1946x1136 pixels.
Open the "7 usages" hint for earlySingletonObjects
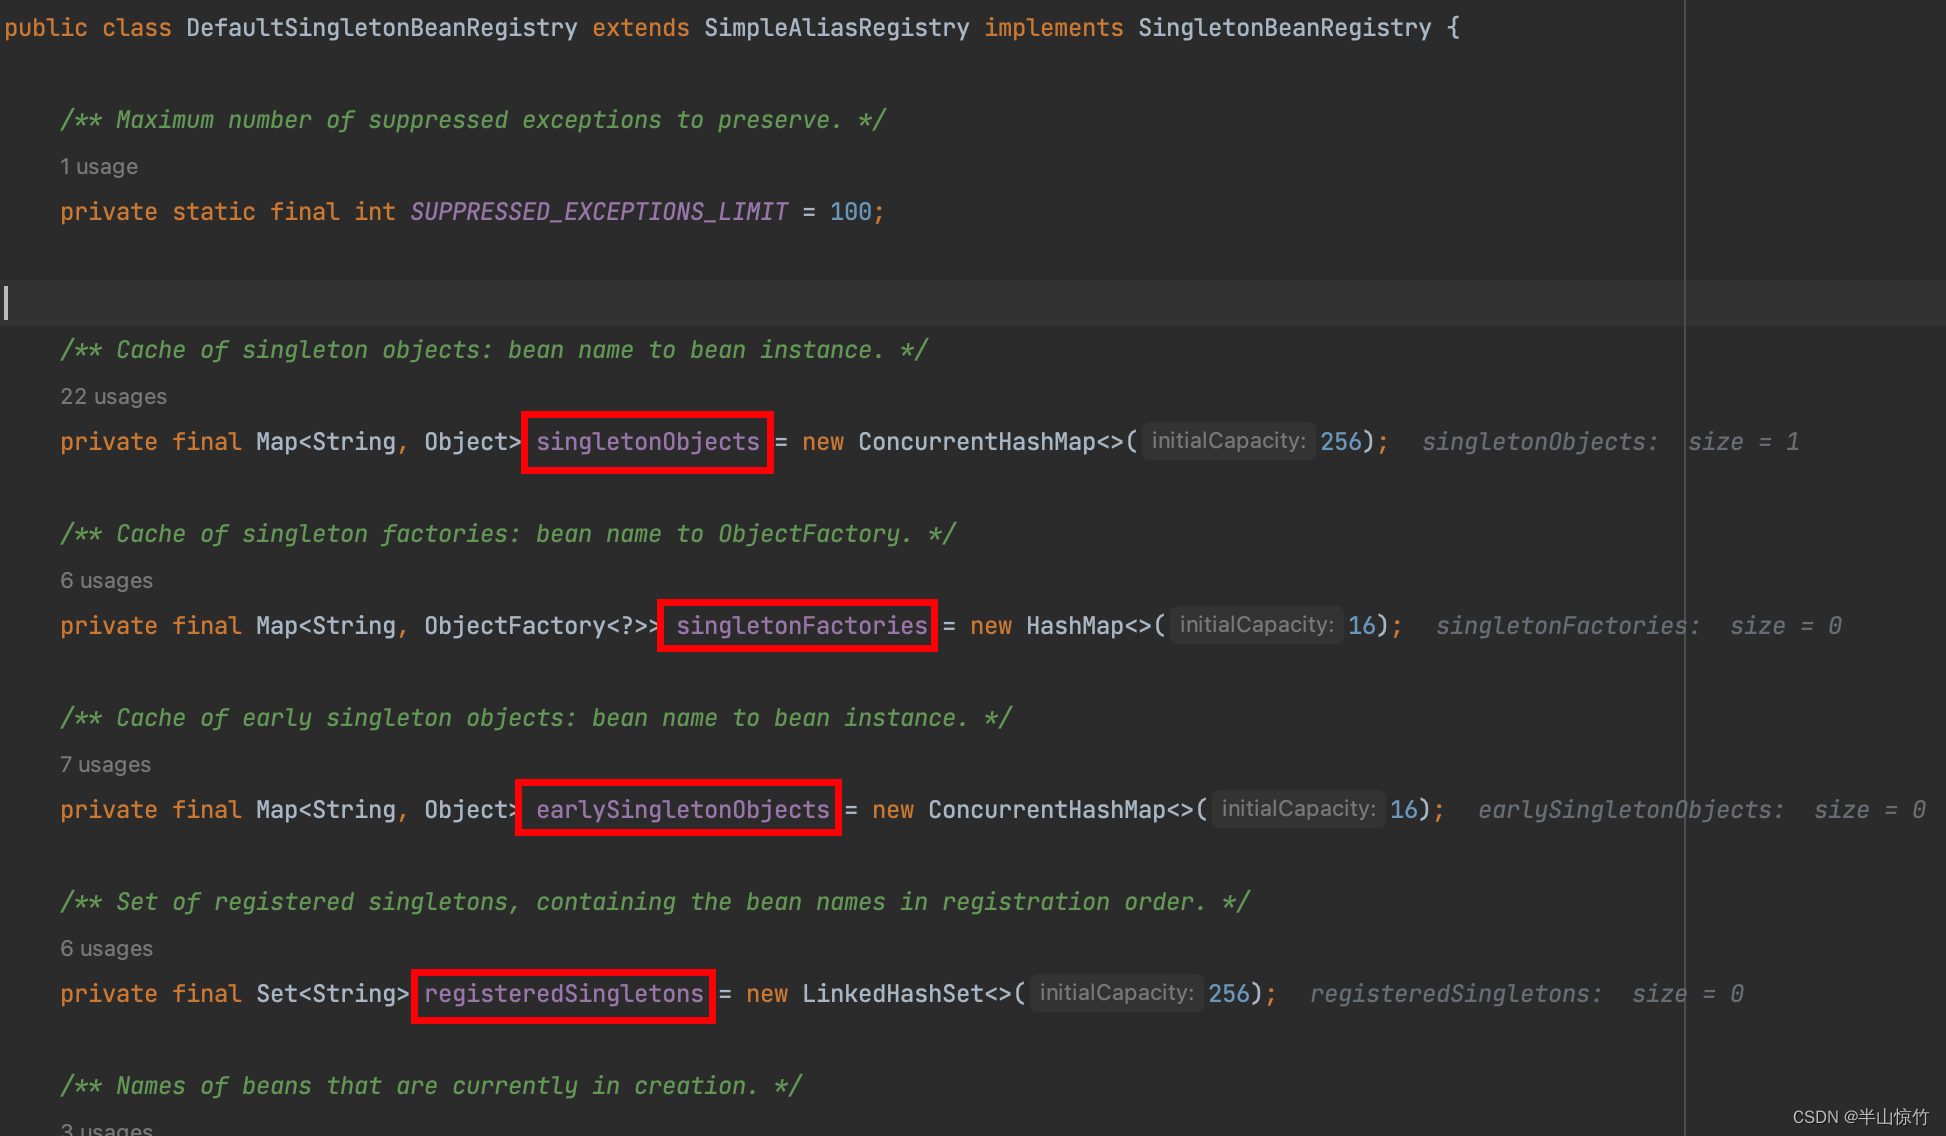(105, 765)
